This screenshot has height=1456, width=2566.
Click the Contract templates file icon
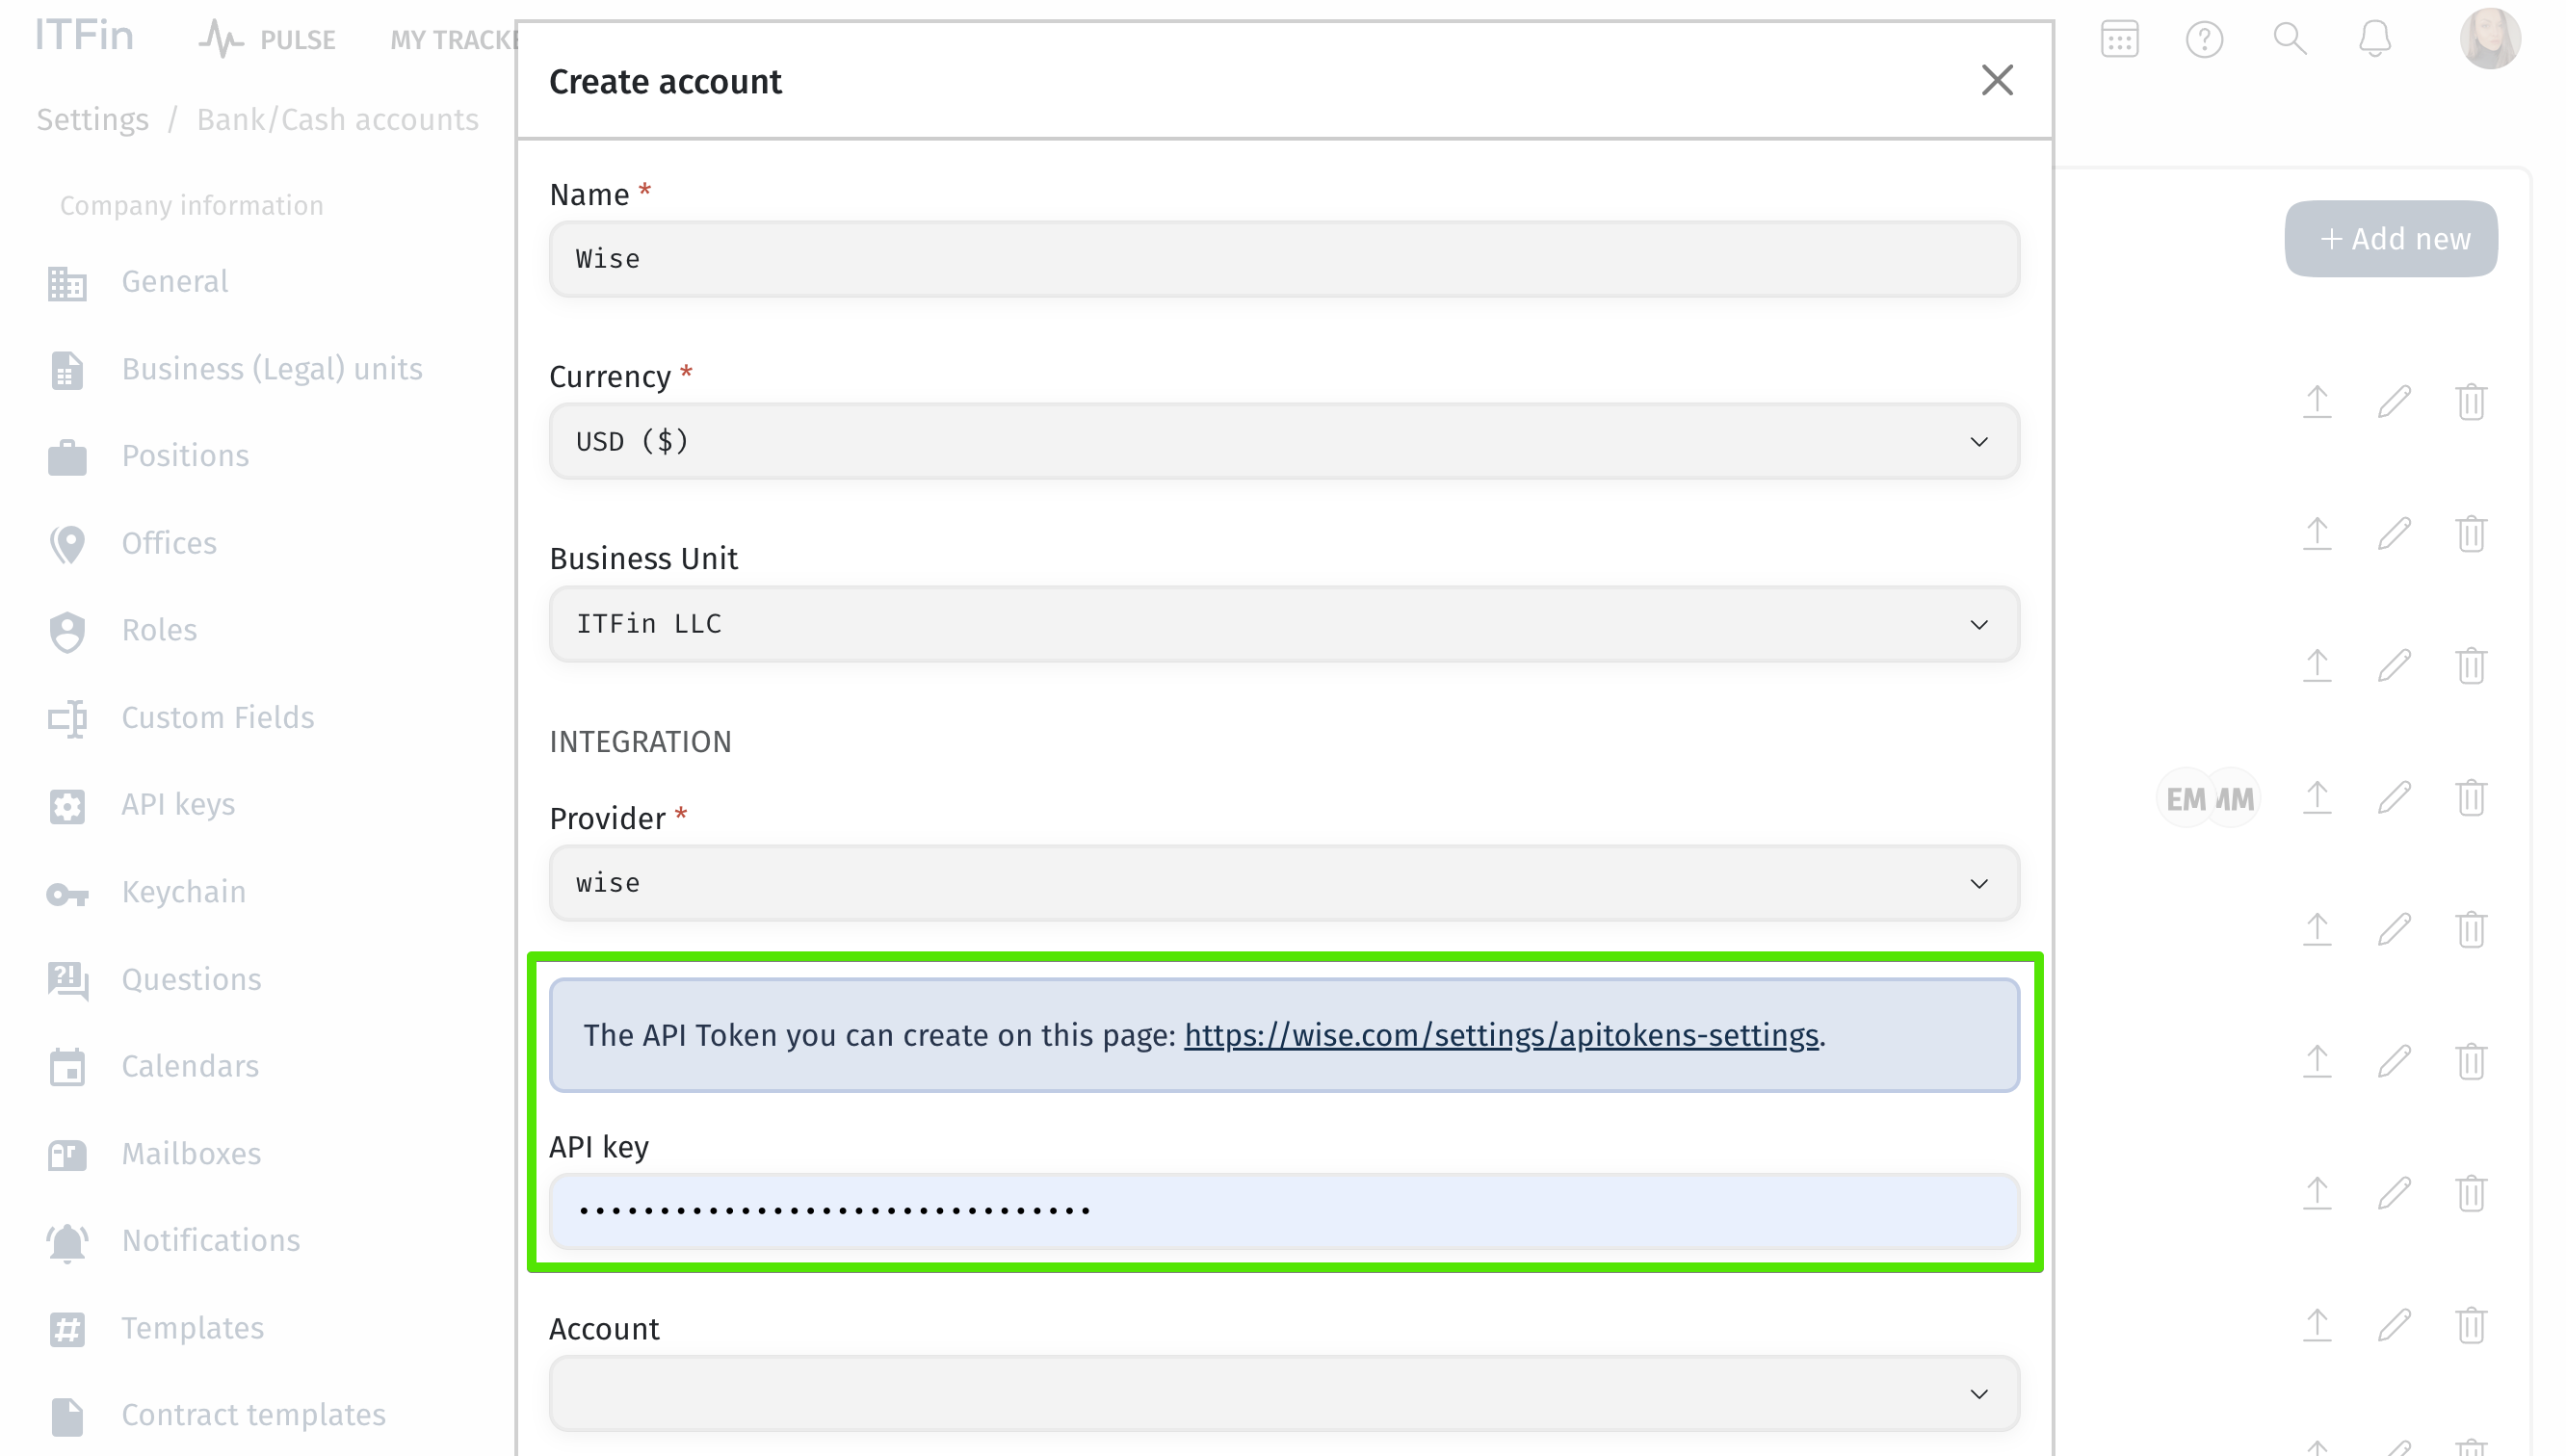click(67, 1417)
